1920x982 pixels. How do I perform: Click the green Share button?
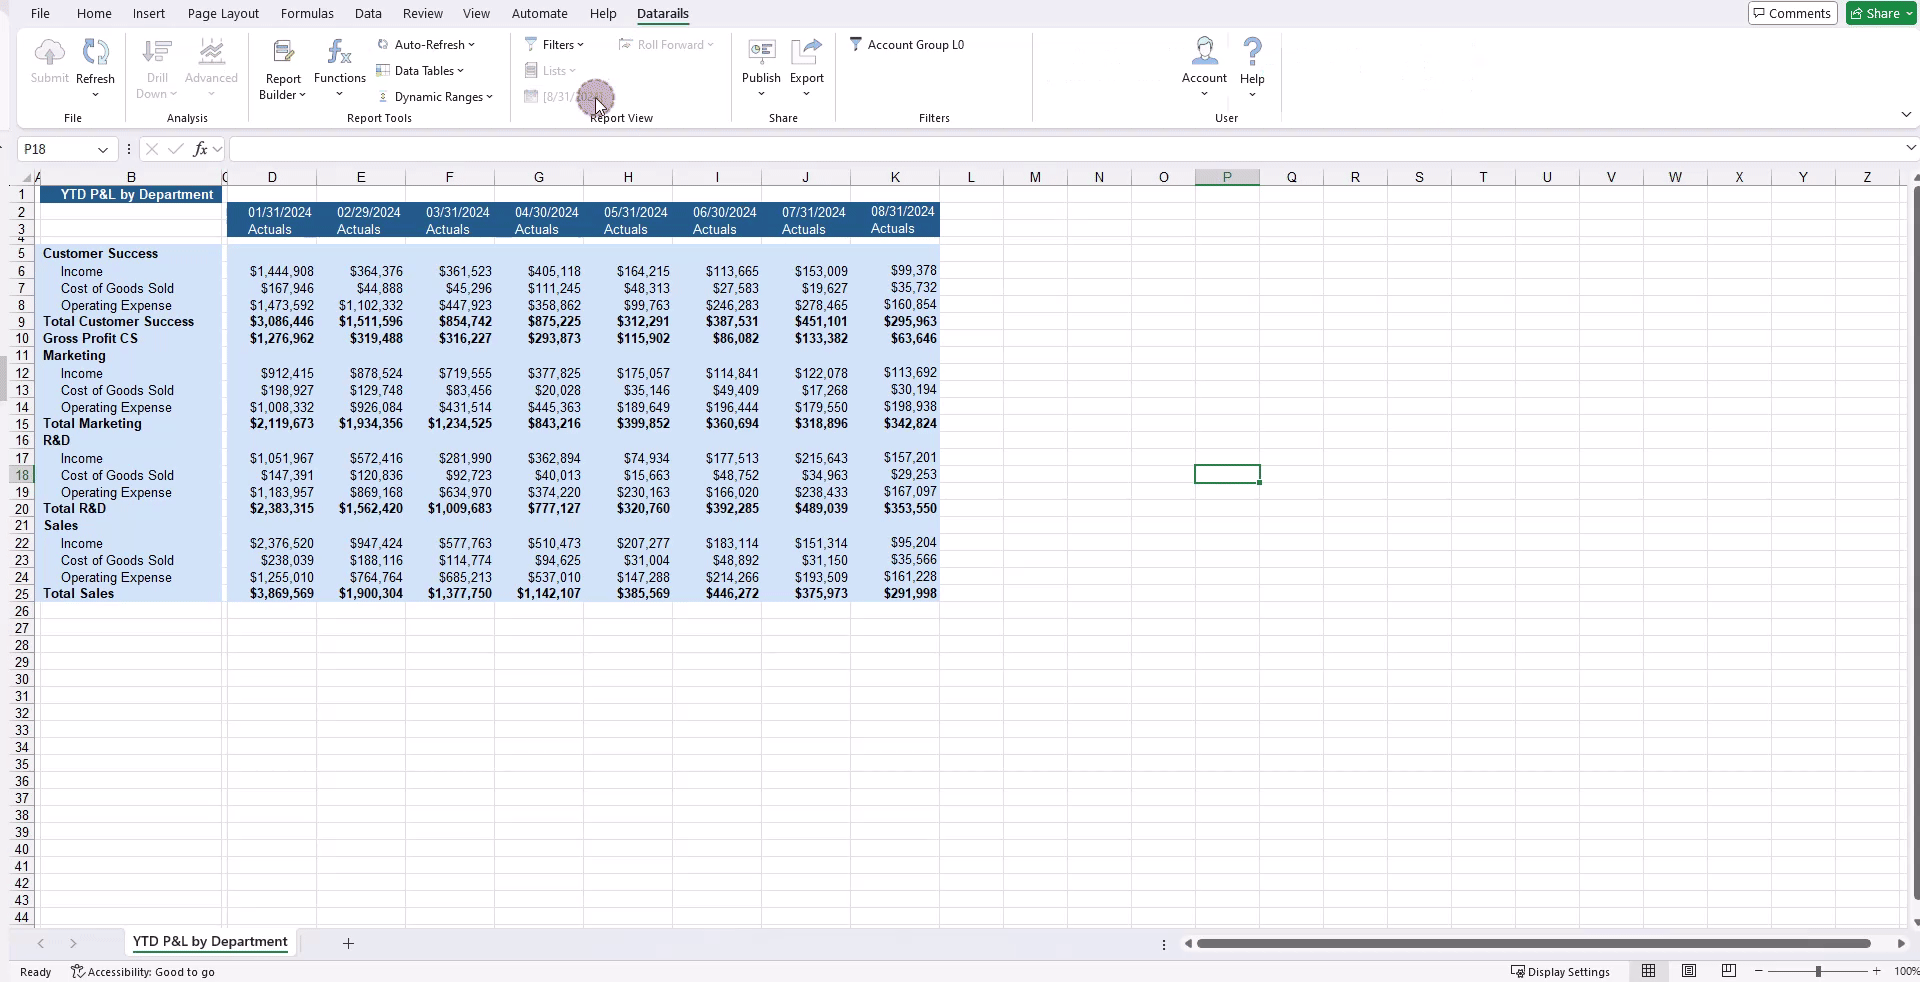tap(1880, 13)
